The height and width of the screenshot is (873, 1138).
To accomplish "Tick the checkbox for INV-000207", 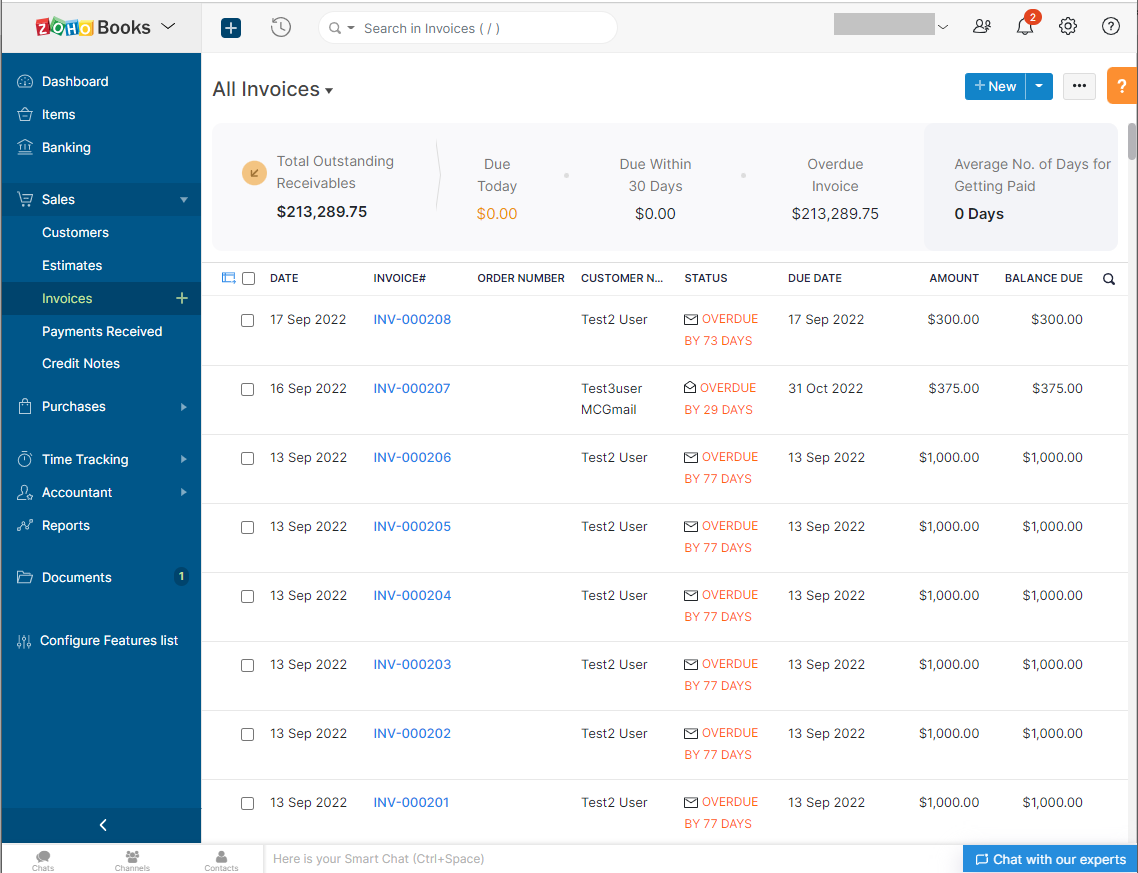I will tap(248, 389).
